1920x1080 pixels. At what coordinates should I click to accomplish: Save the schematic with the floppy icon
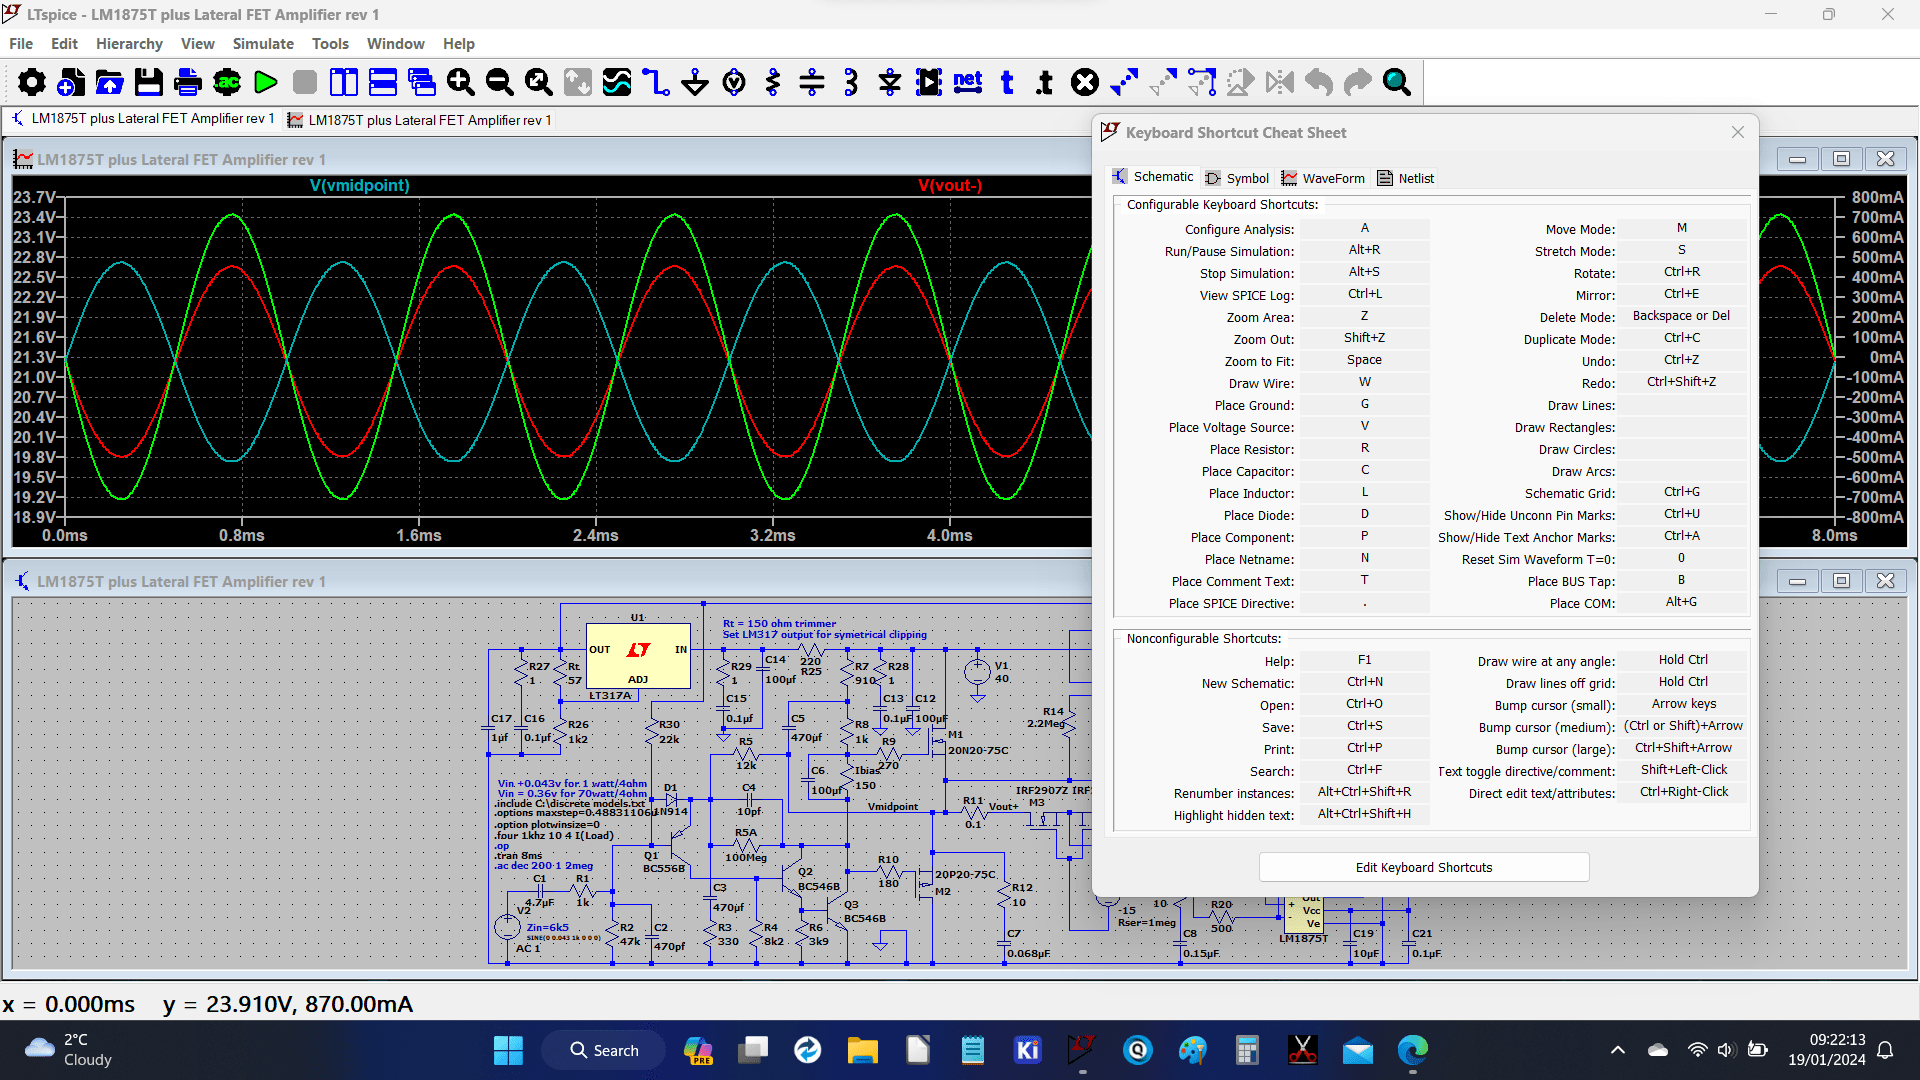click(x=149, y=82)
